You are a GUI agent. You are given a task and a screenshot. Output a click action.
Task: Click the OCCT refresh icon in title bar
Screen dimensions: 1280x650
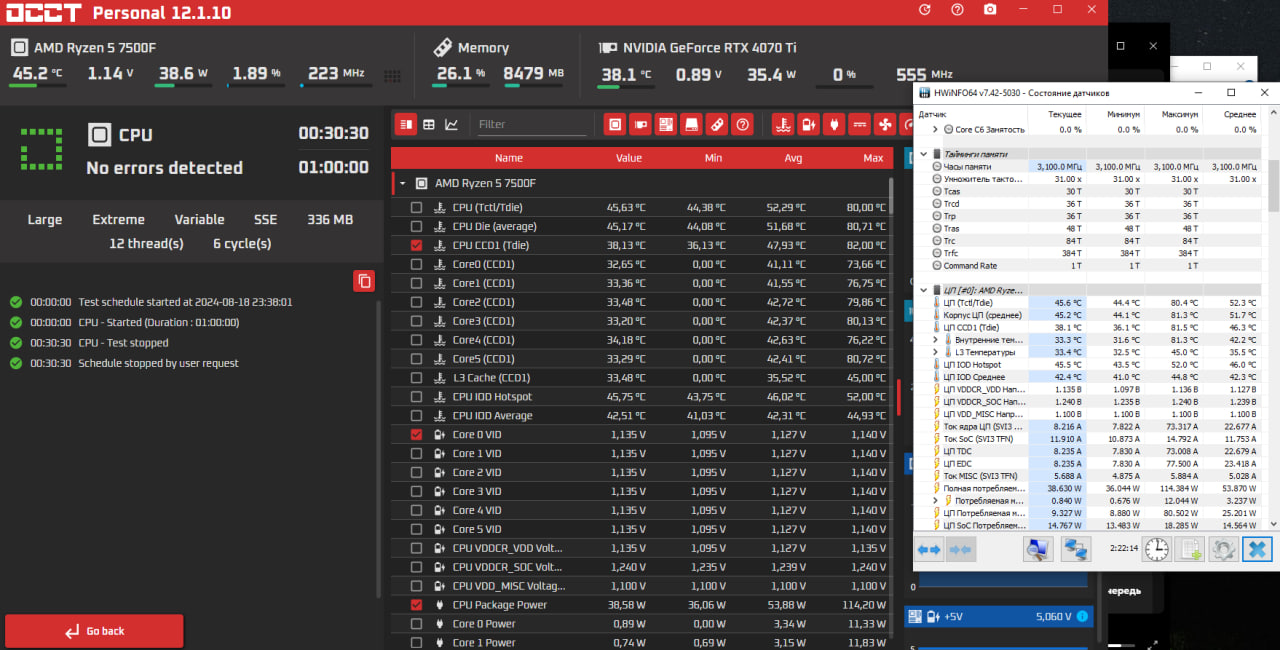tap(924, 10)
